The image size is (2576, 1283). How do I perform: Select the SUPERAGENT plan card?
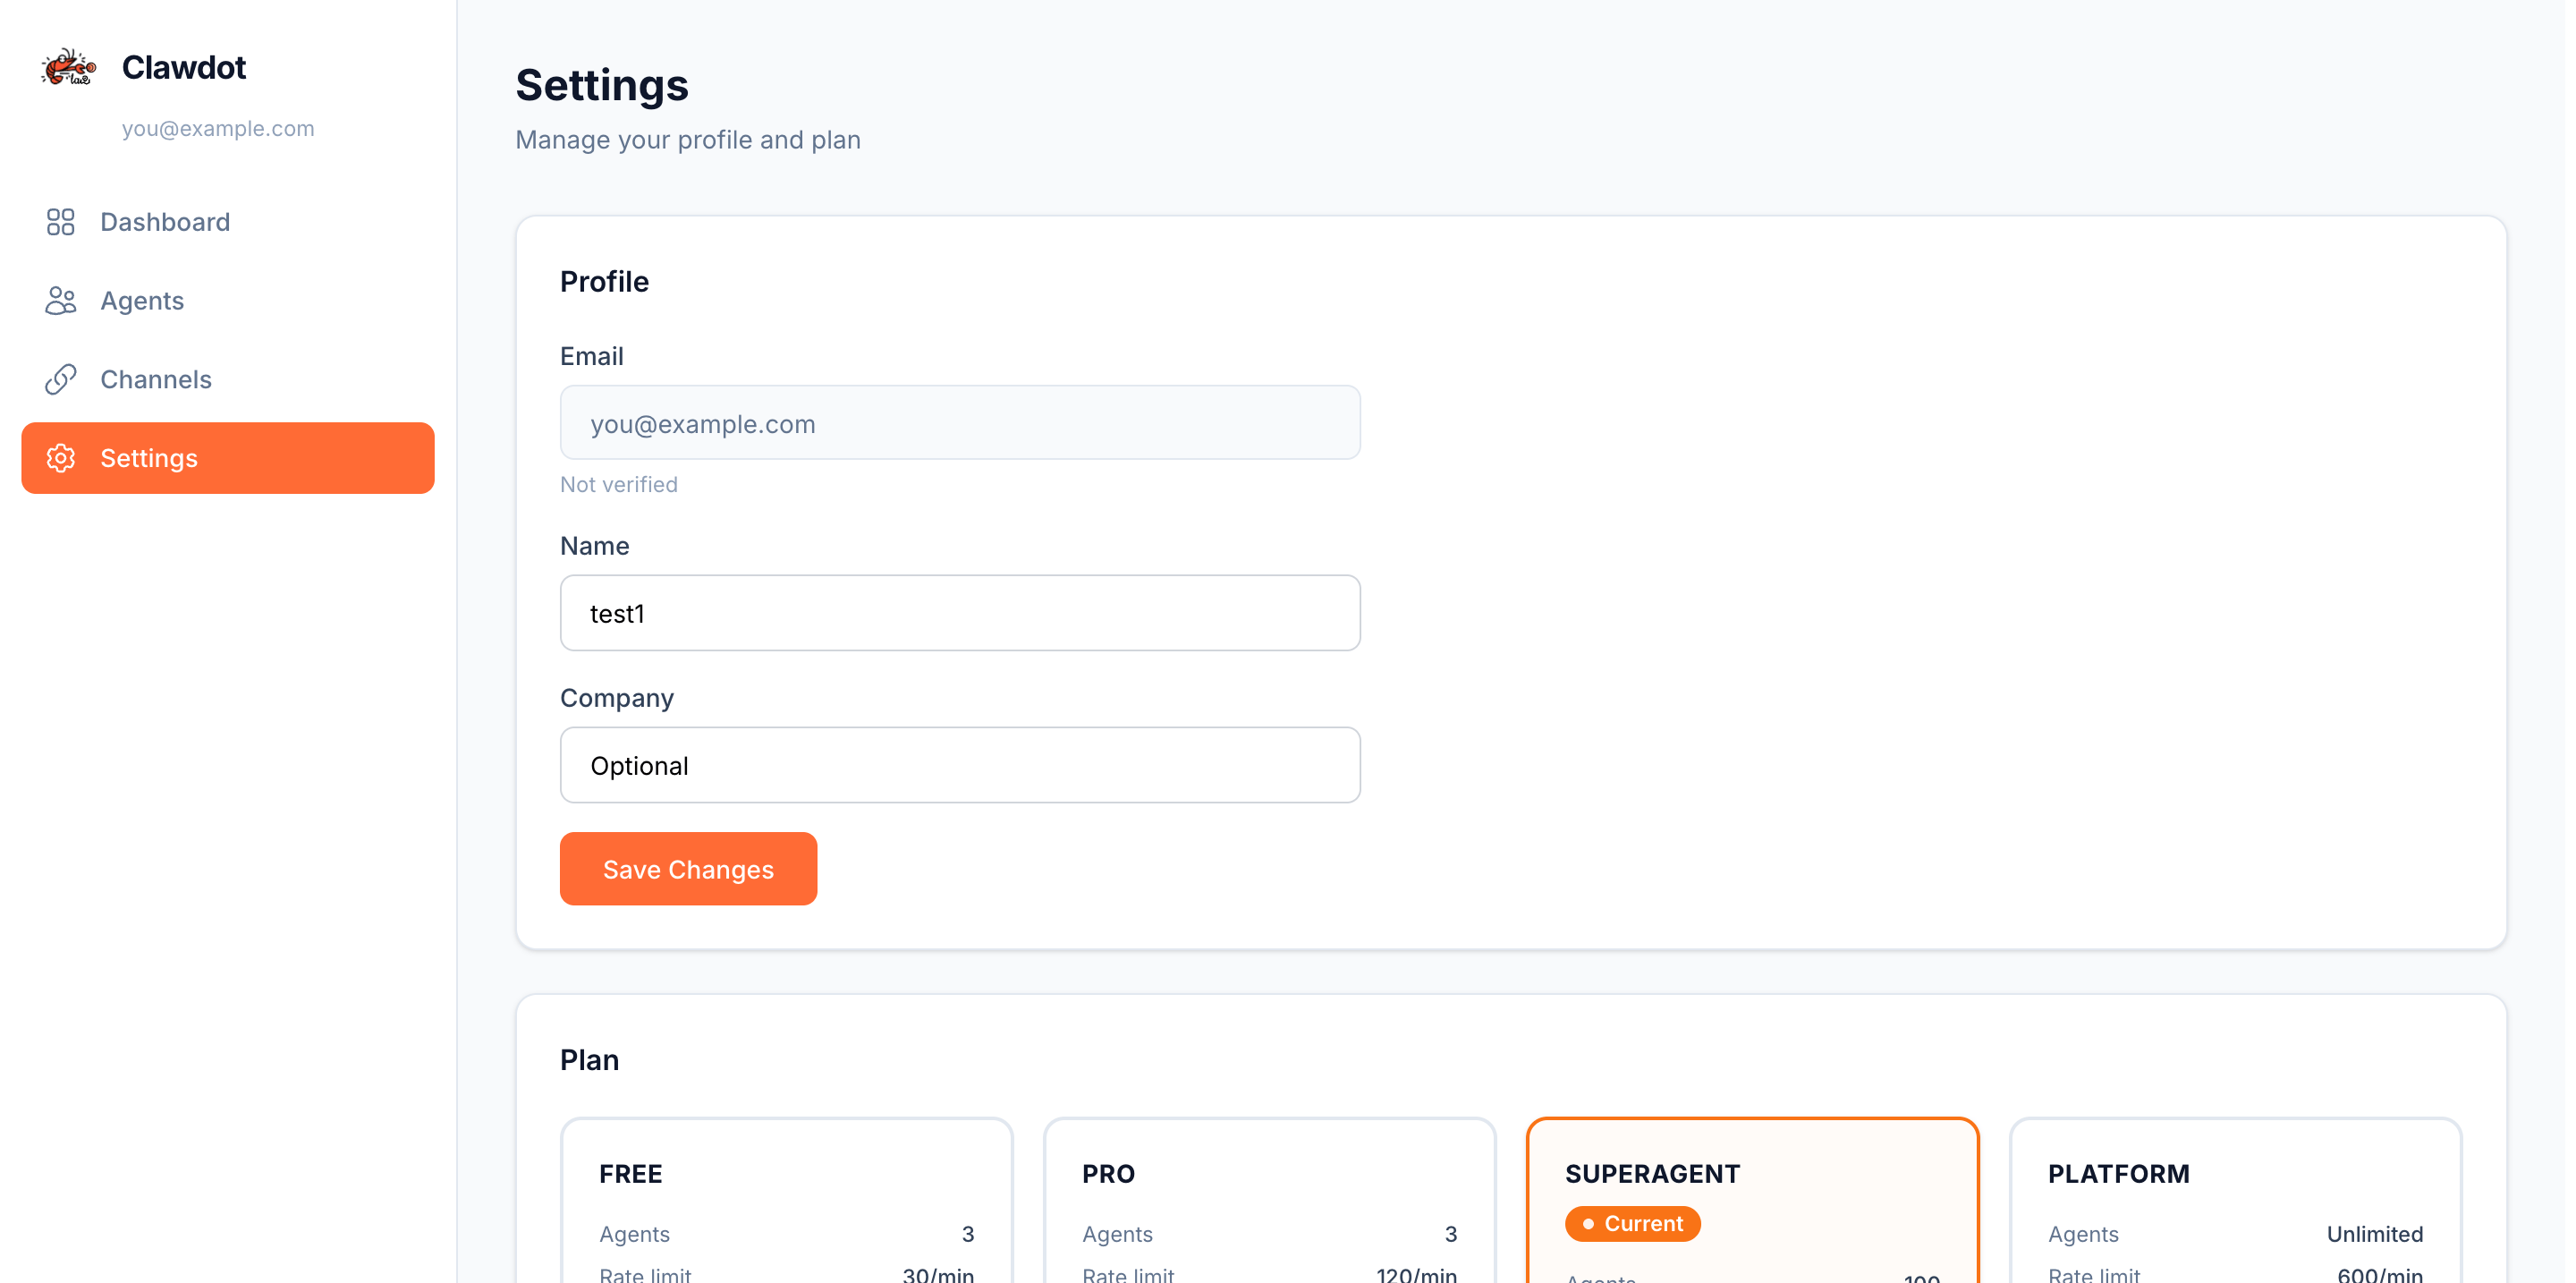coord(1753,1200)
